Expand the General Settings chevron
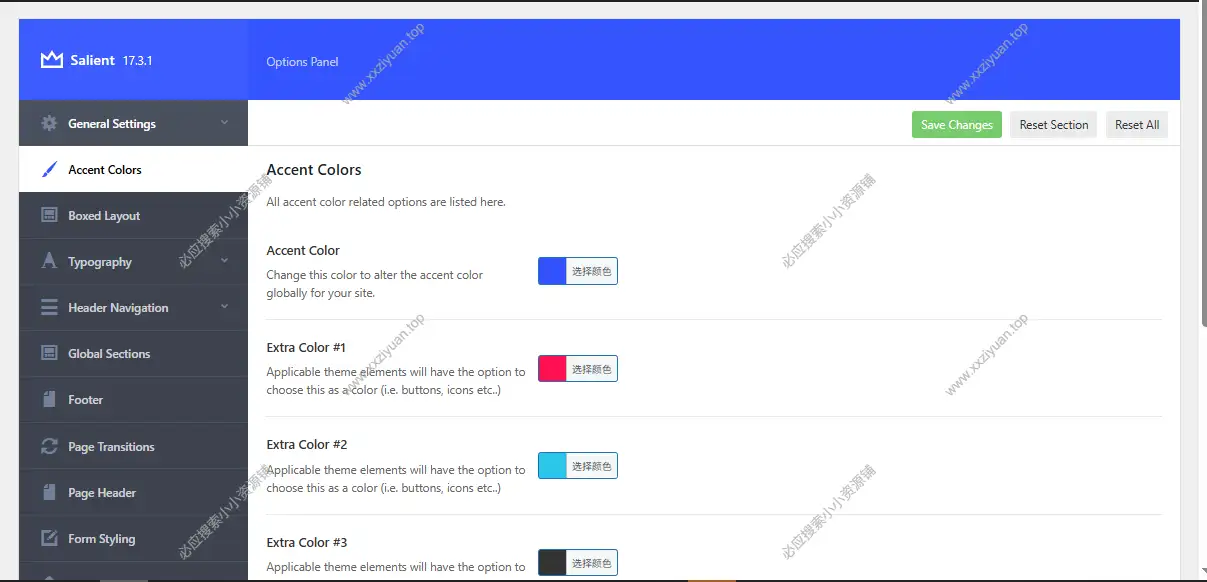The width and height of the screenshot is (1207, 582). pos(224,123)
